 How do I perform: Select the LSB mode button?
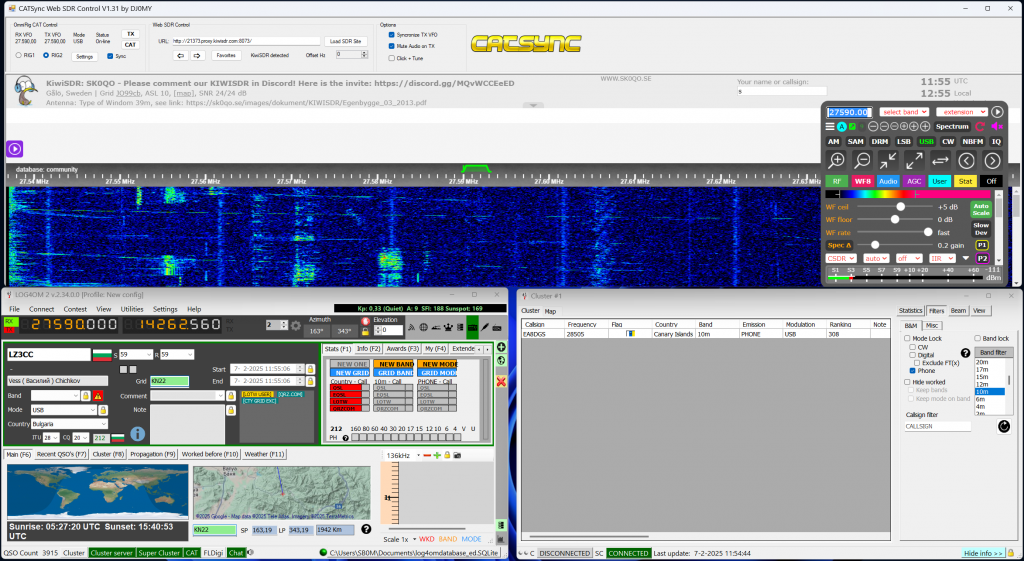904,141
